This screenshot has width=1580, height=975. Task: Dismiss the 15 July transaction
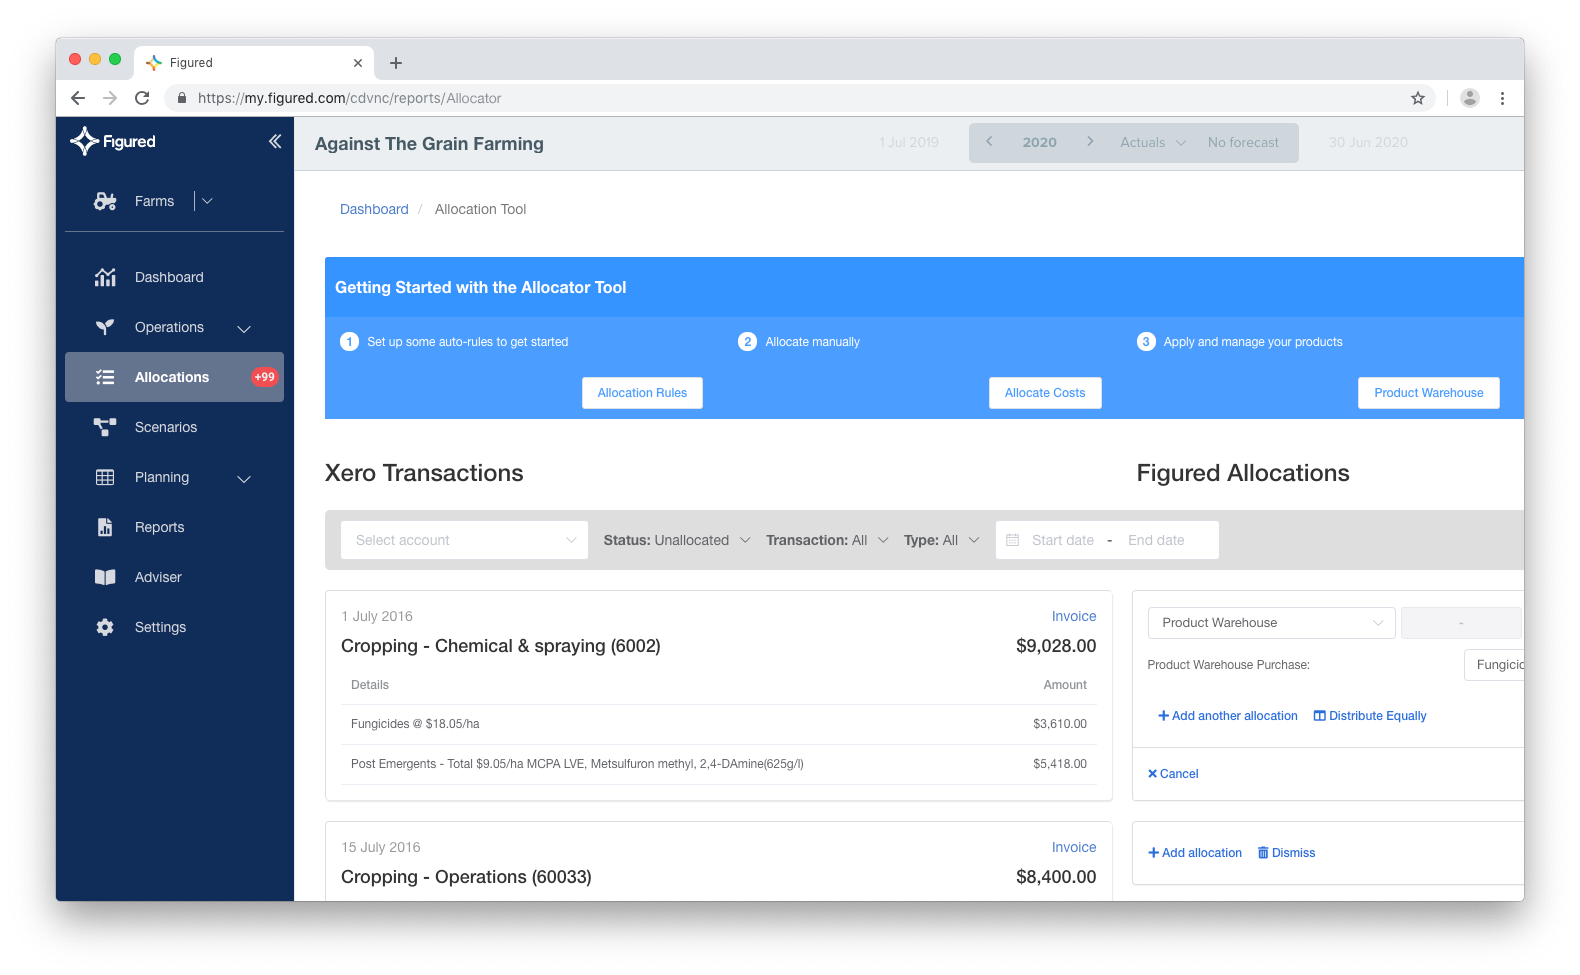tap(1286, 853)
